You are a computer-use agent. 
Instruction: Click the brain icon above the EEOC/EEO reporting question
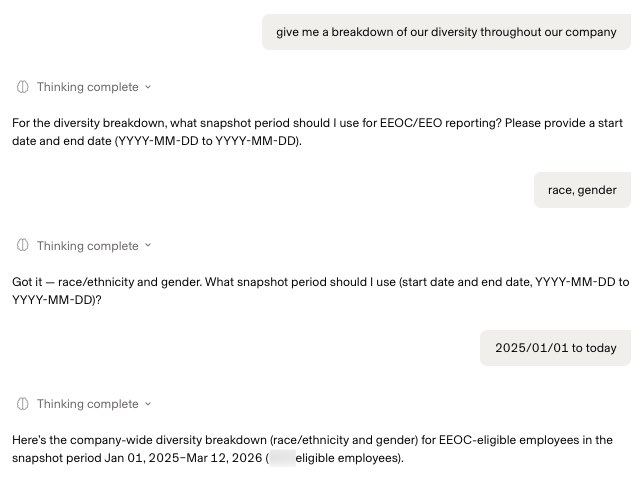22,87
